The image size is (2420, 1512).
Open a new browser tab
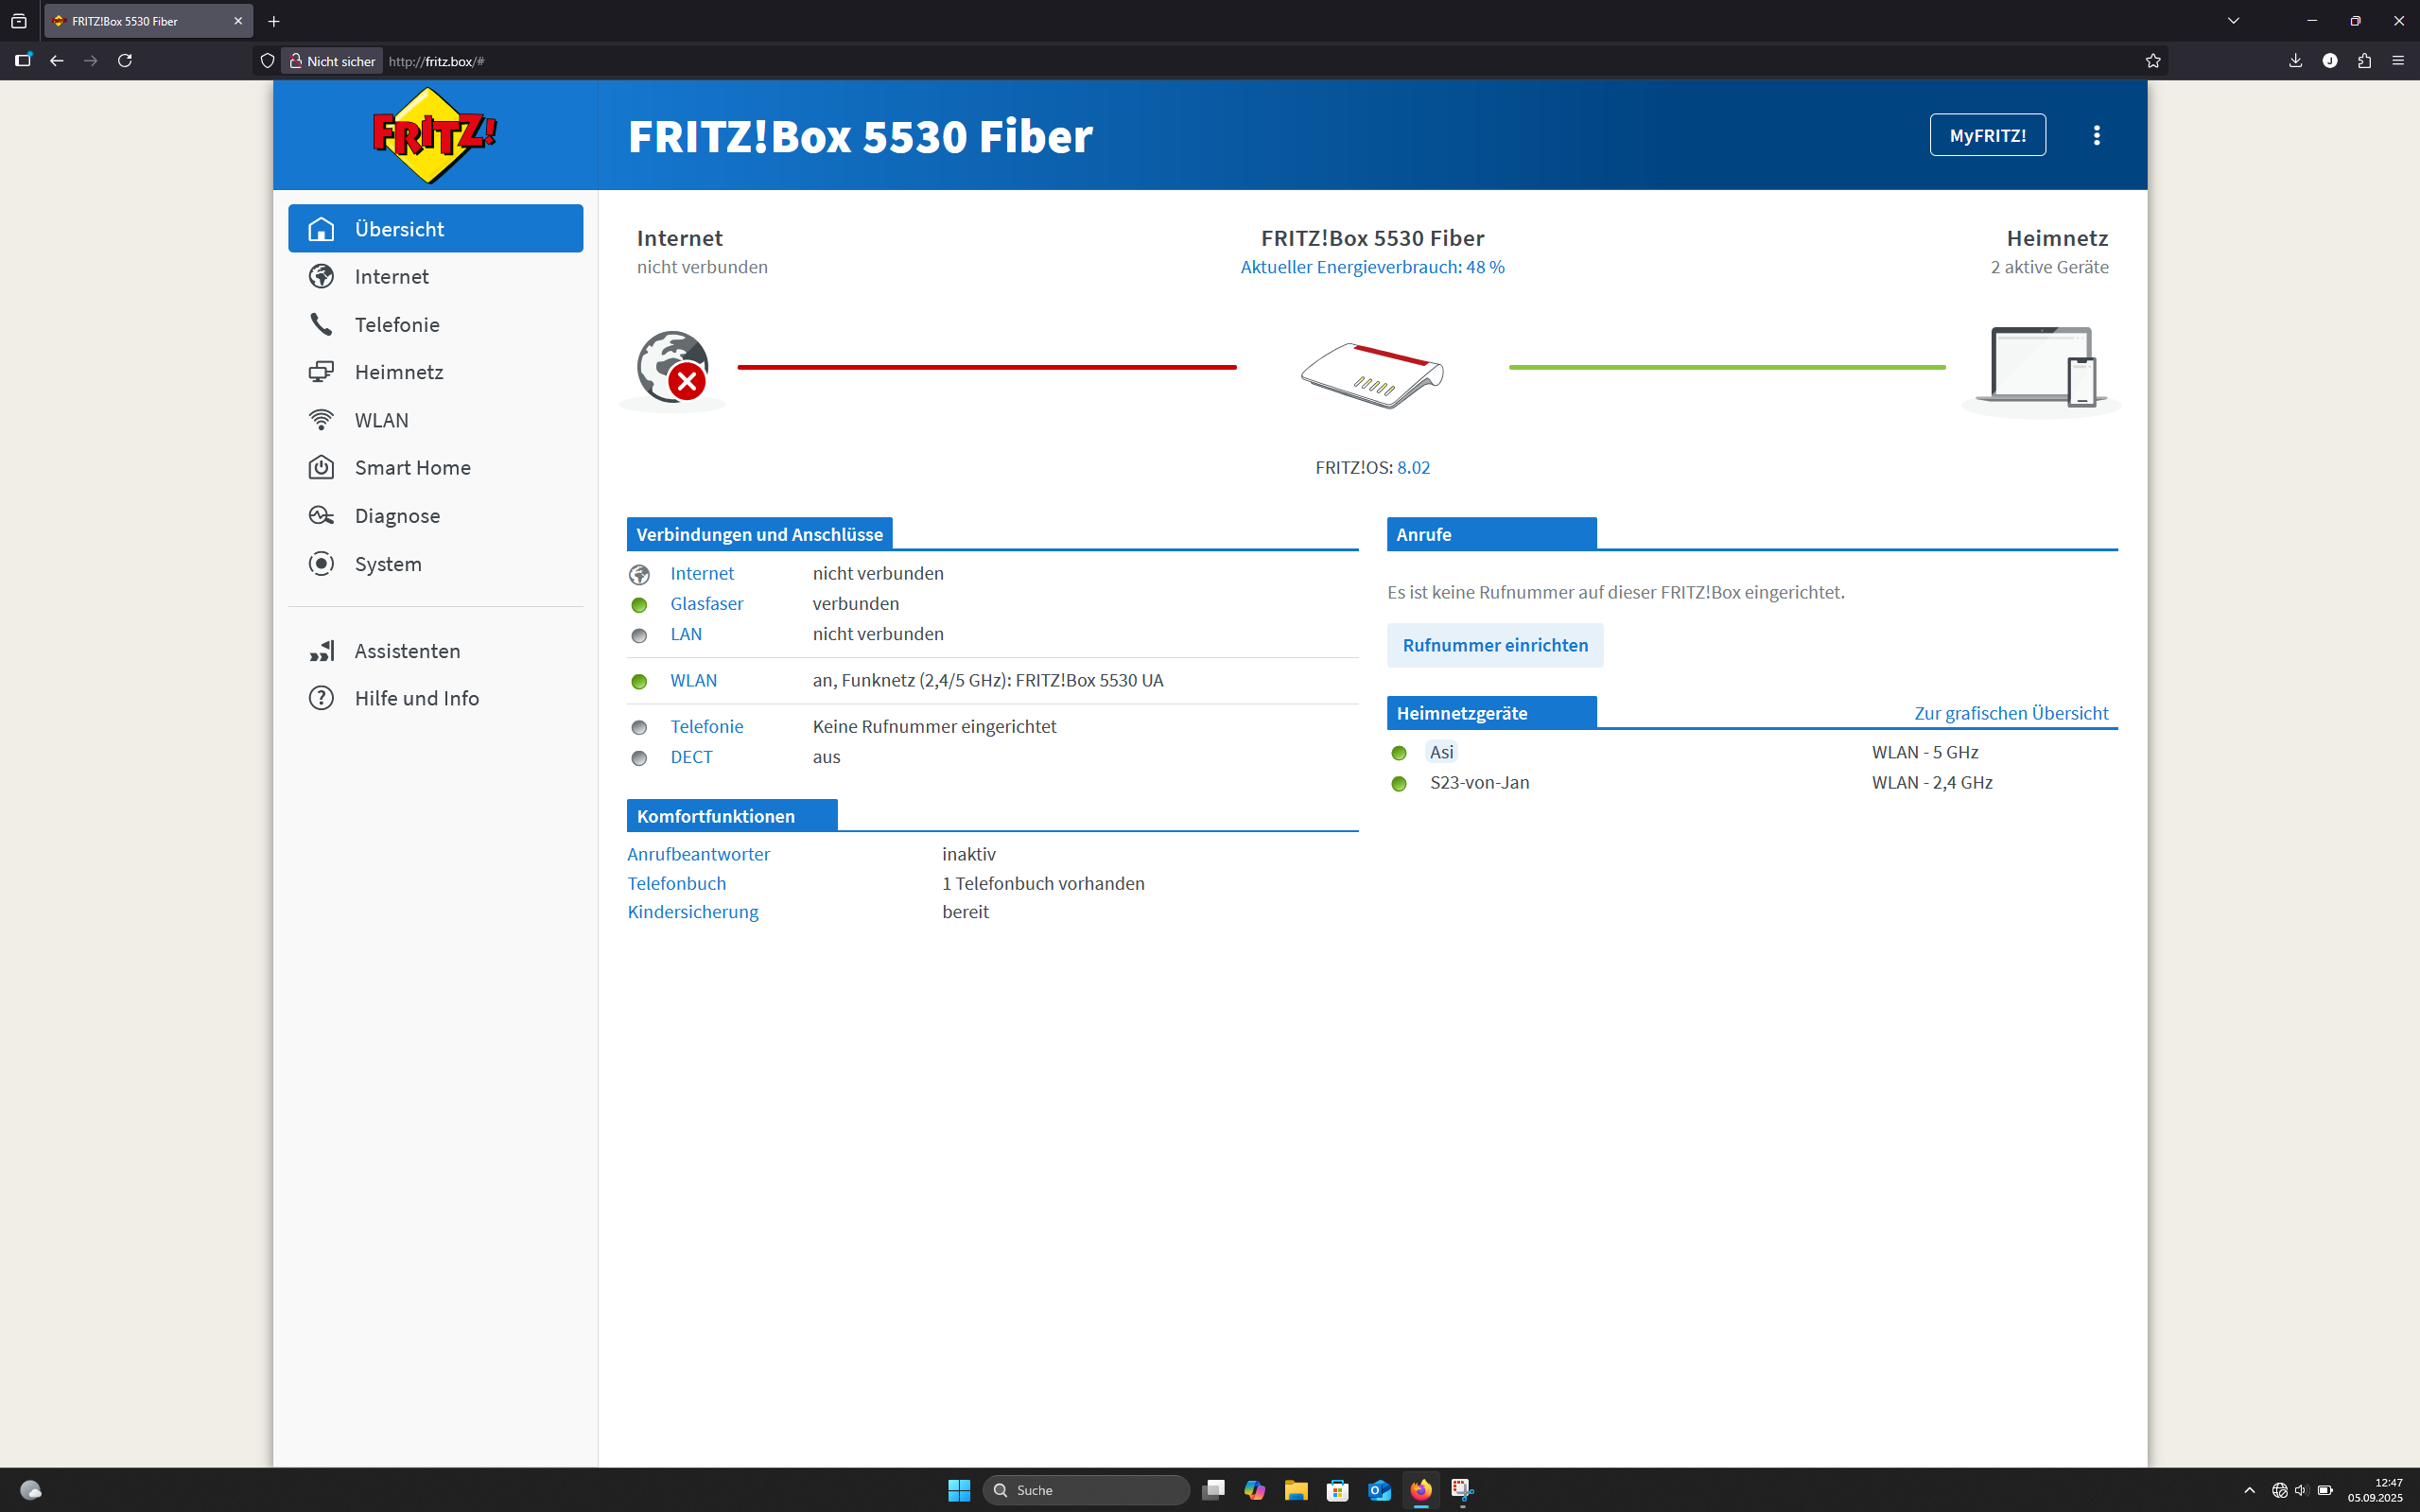point(274,21)
